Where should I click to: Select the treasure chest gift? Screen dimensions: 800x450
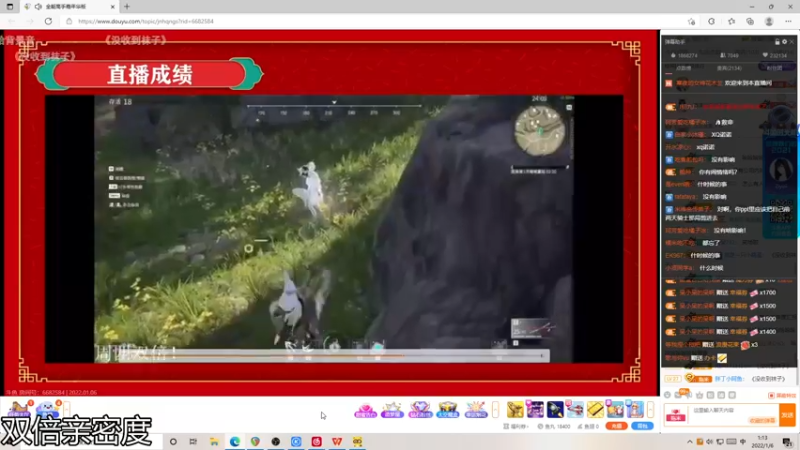pos(448,410)
